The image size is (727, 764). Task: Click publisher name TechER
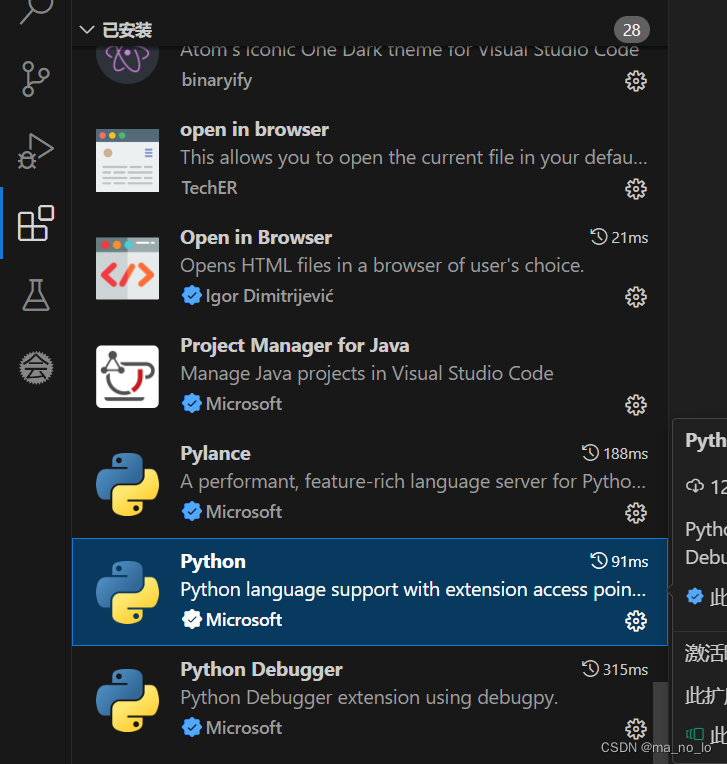[x=210, y=188]
